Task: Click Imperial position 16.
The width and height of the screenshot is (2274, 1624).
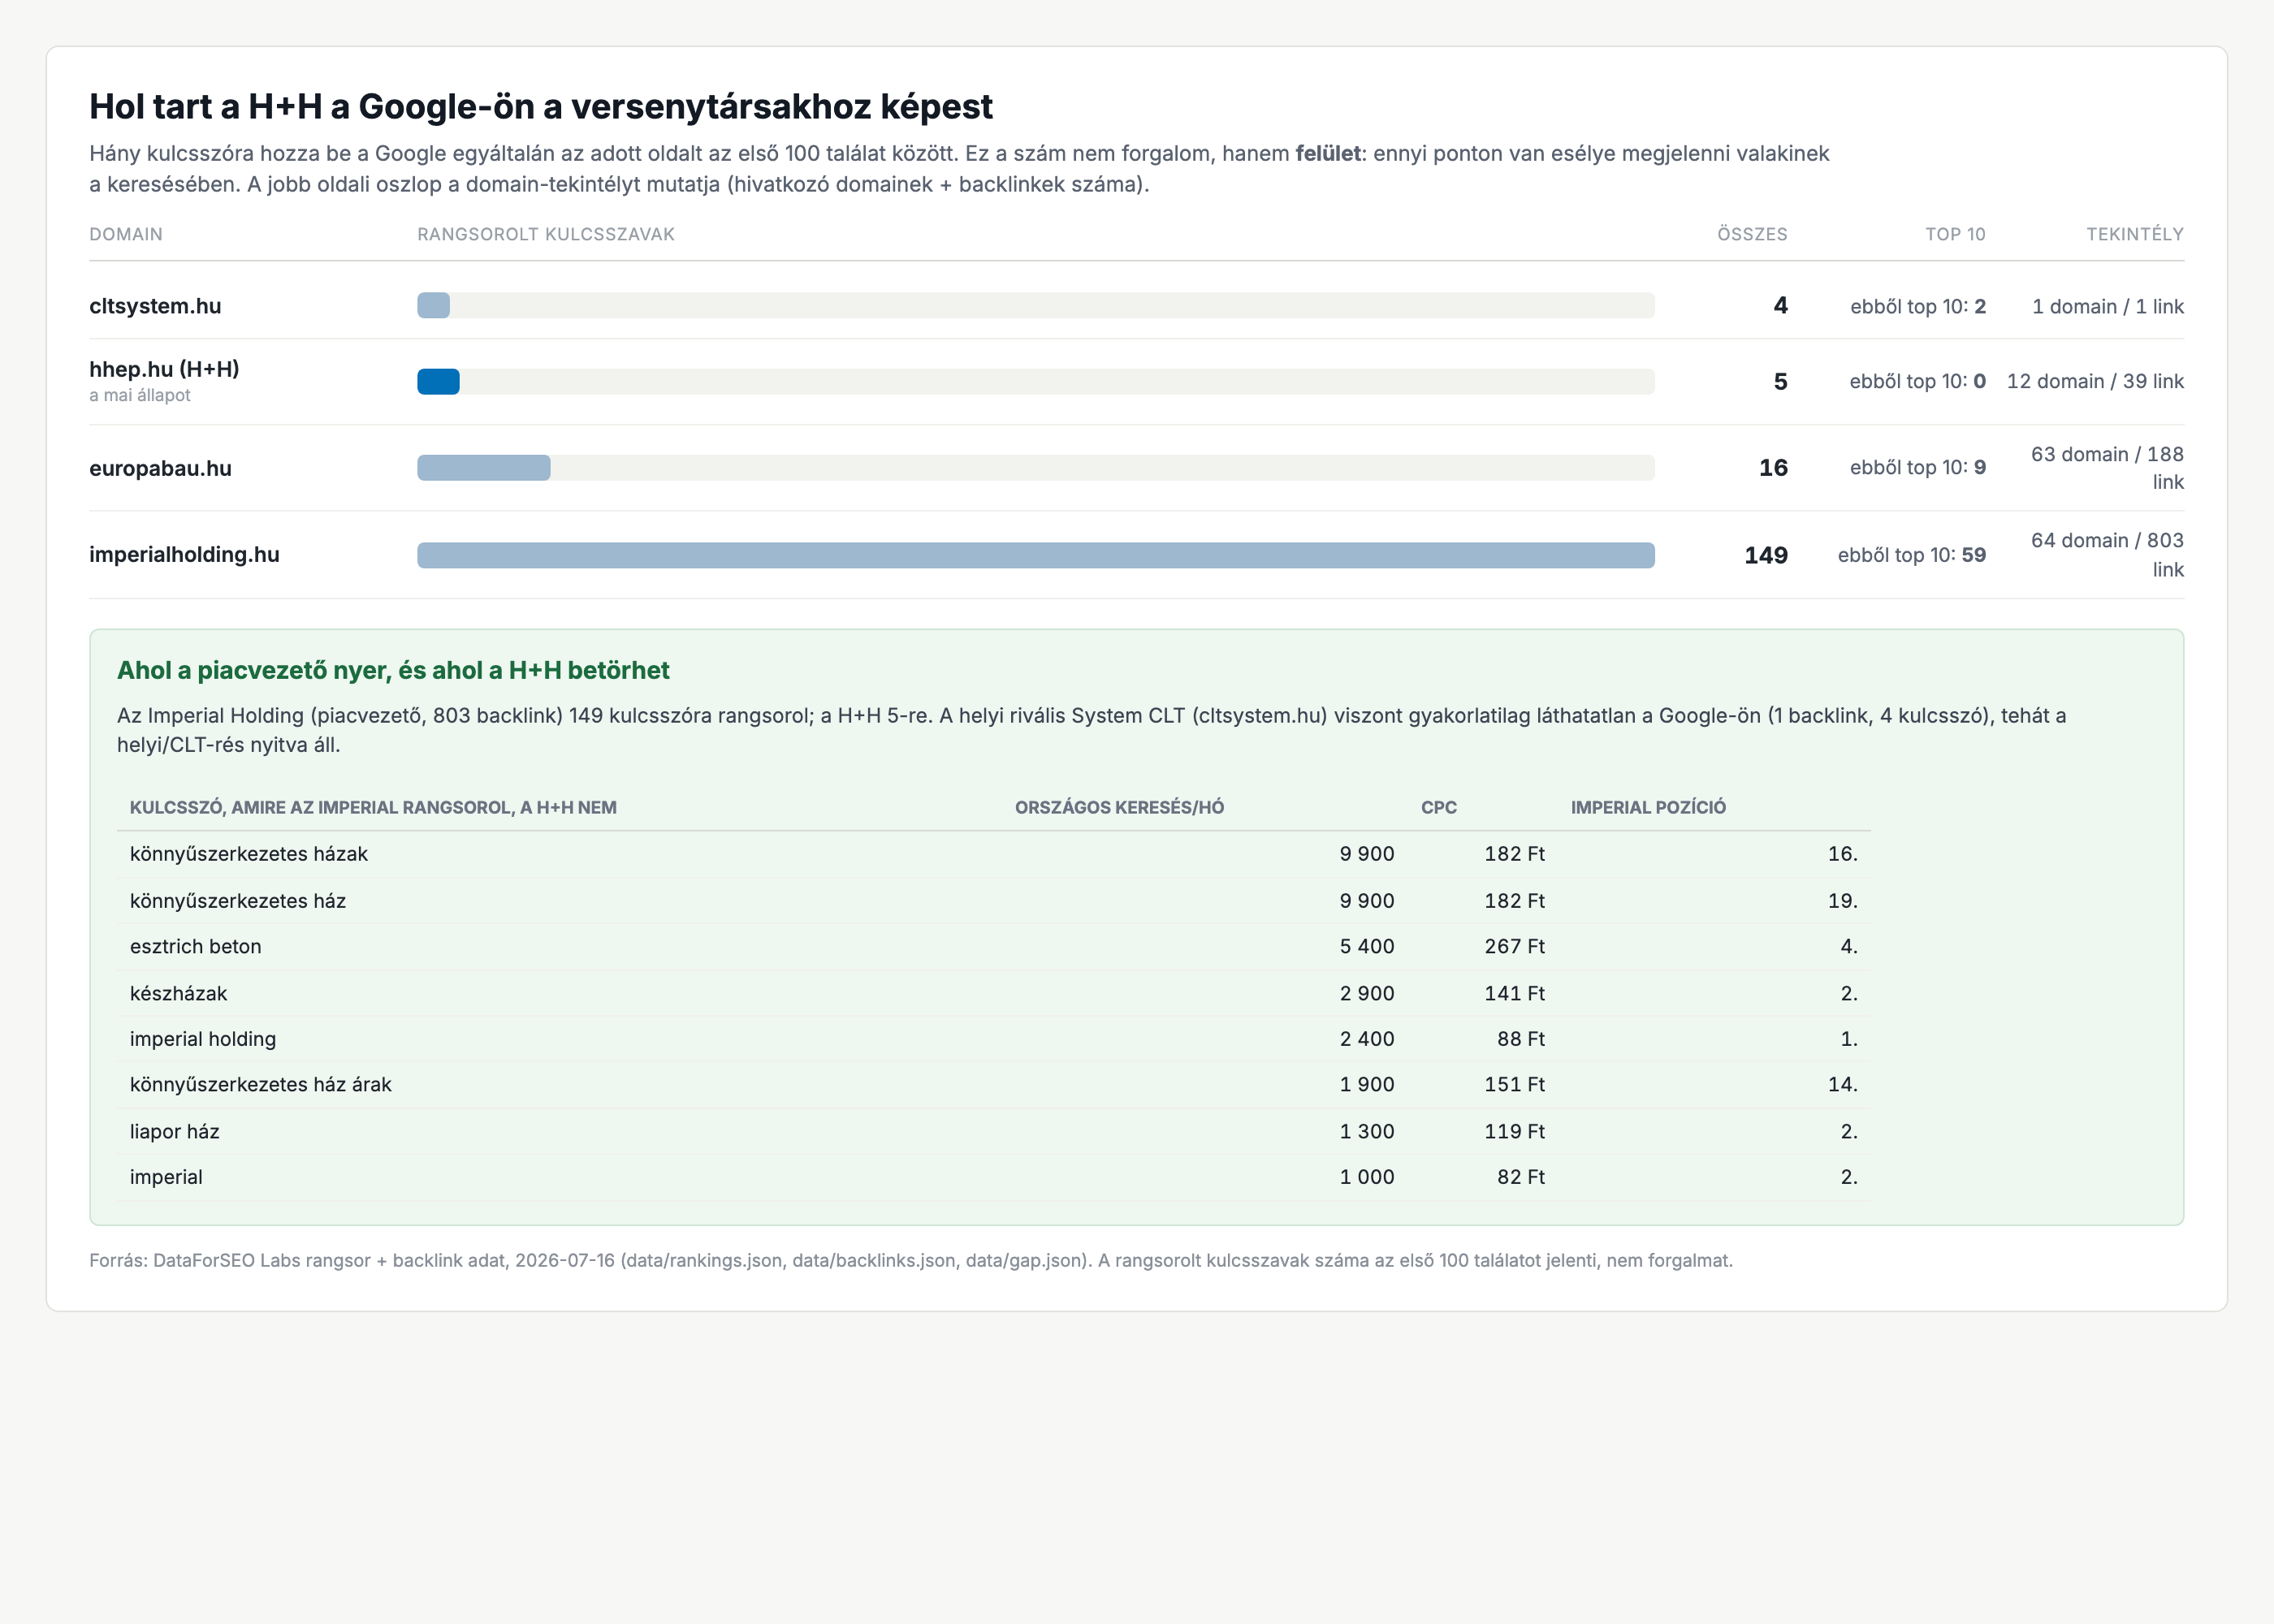Action: 1842,854
